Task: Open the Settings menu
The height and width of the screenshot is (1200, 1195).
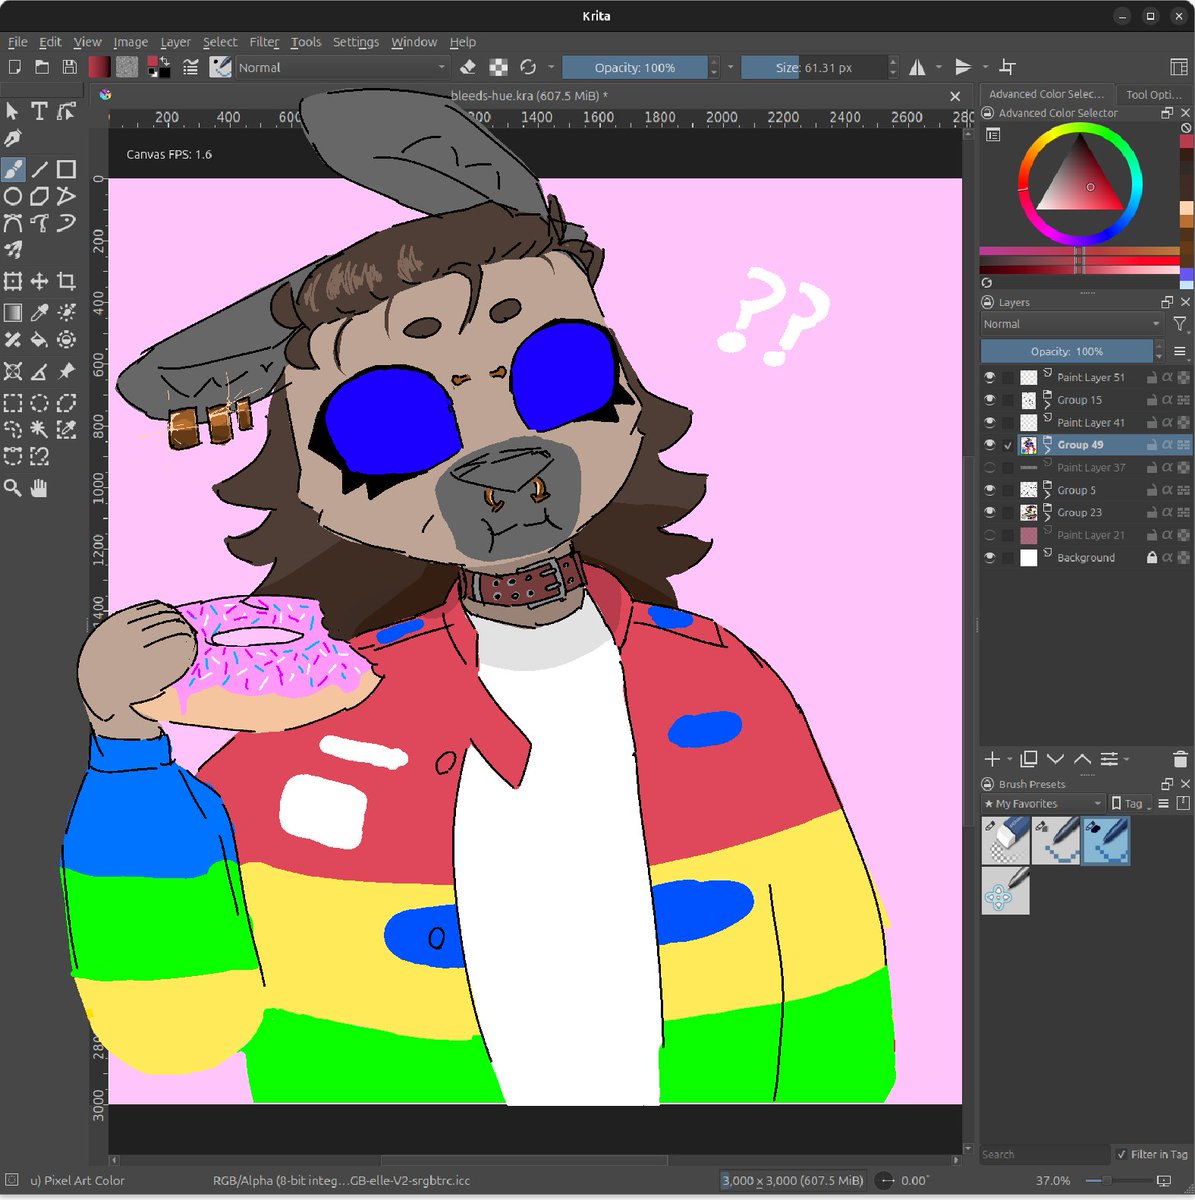Action: click(356, 42)
